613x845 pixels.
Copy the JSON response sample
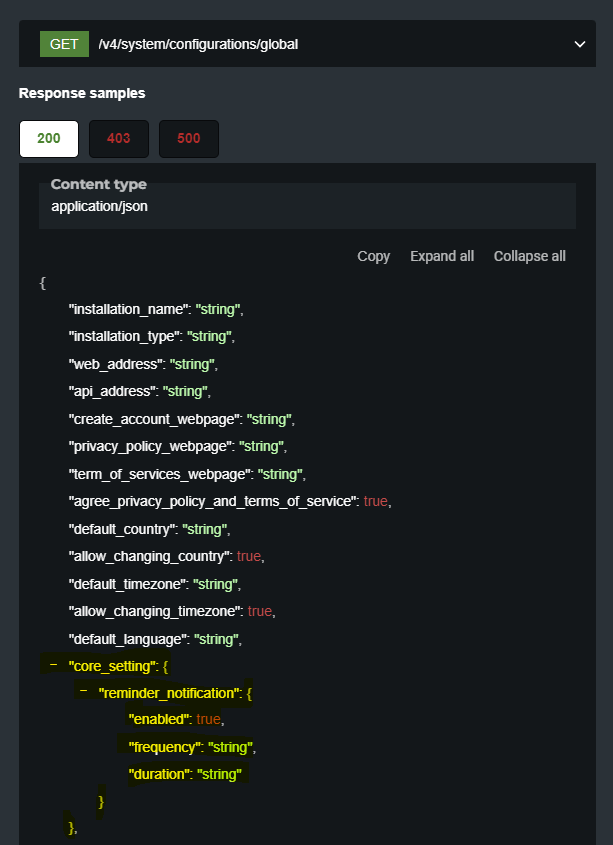tap(373, 256)
